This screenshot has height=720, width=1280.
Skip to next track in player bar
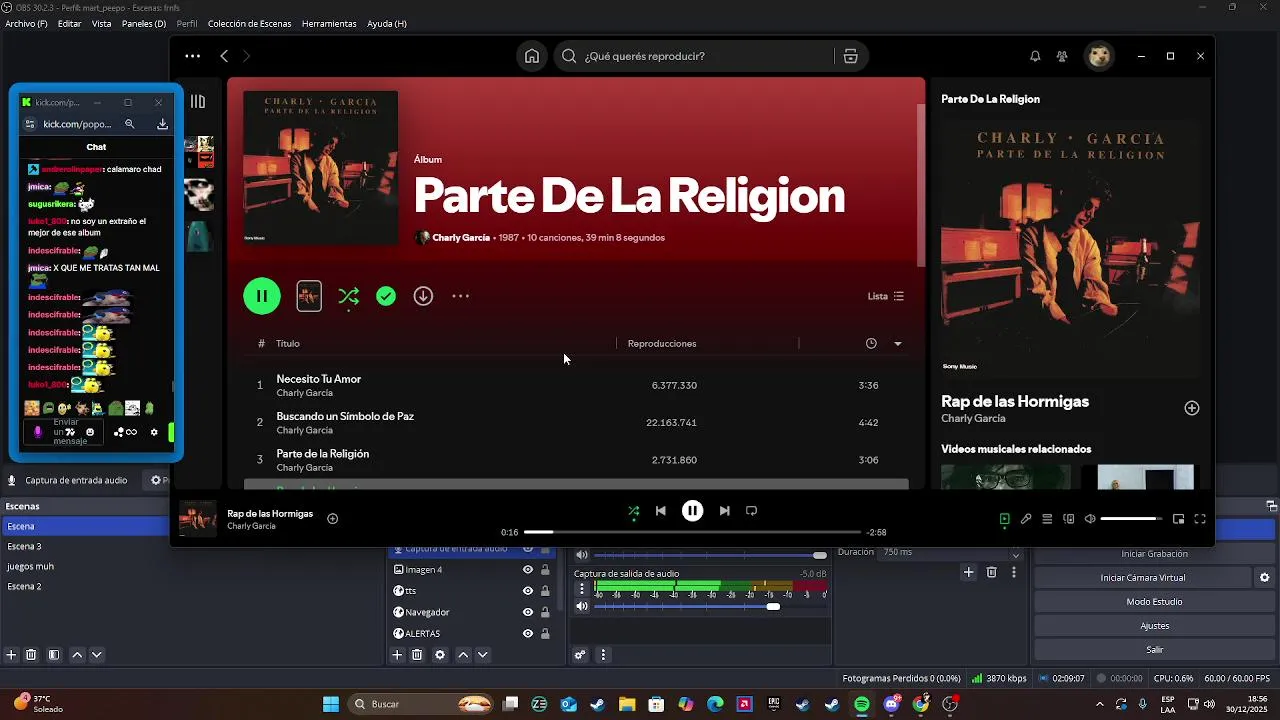coord(724,511)
